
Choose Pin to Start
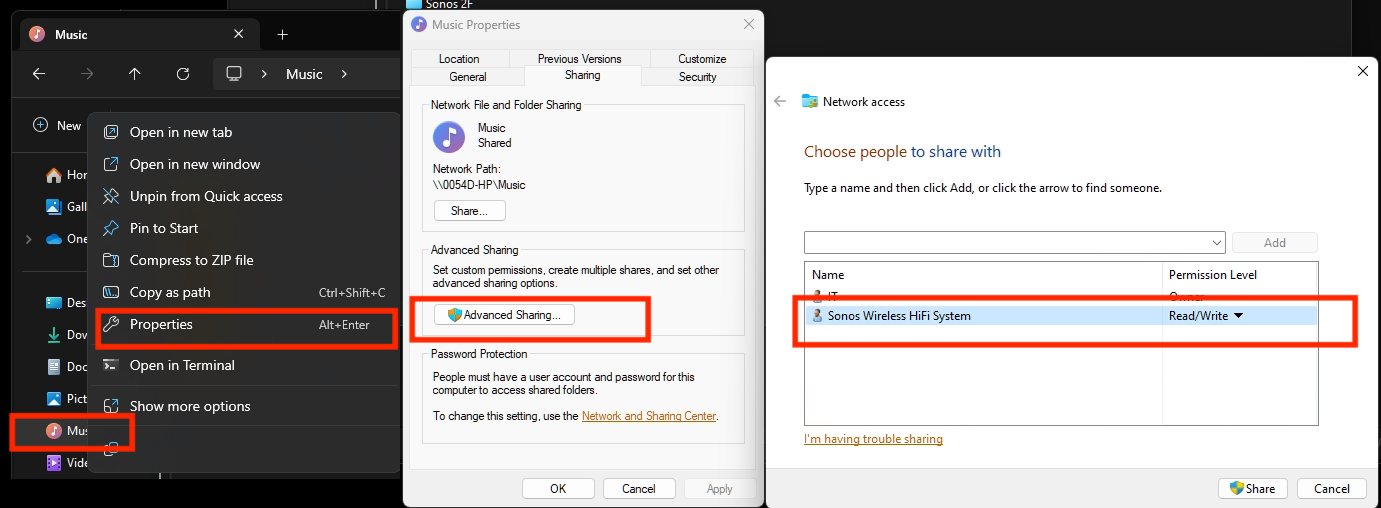pos(244,228)
